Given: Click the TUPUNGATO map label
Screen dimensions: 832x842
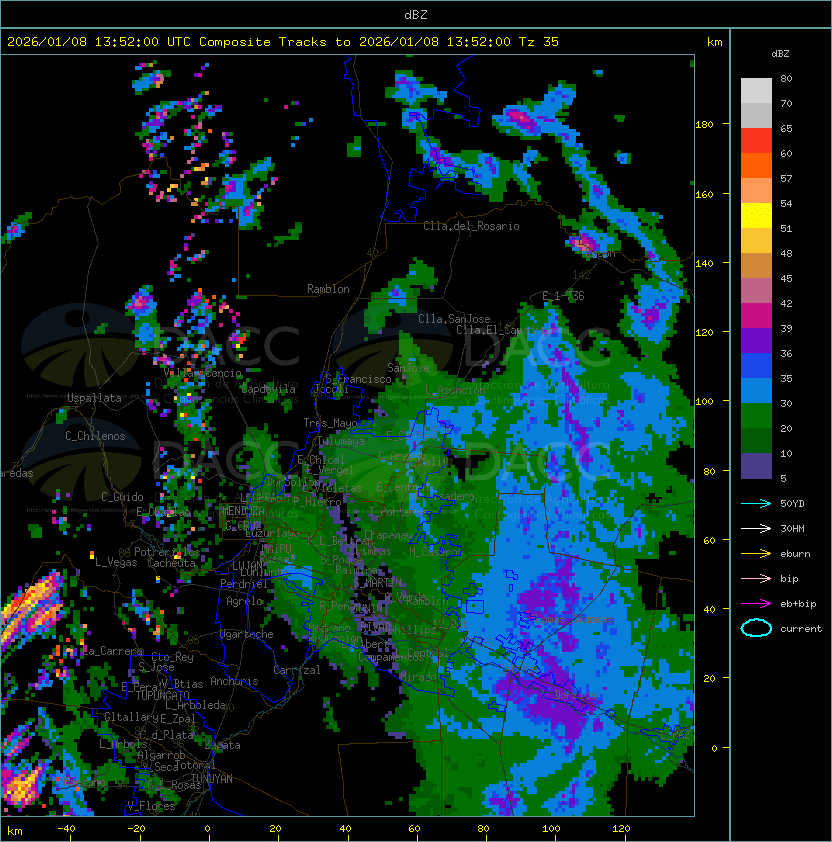Looking at the screenshot, I should pos(162,696).
